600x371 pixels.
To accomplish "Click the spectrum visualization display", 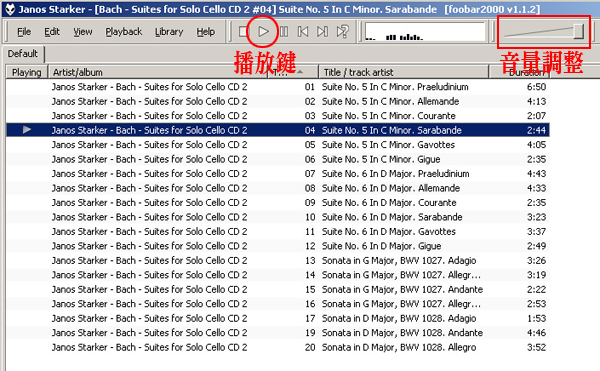I will 425,32.
